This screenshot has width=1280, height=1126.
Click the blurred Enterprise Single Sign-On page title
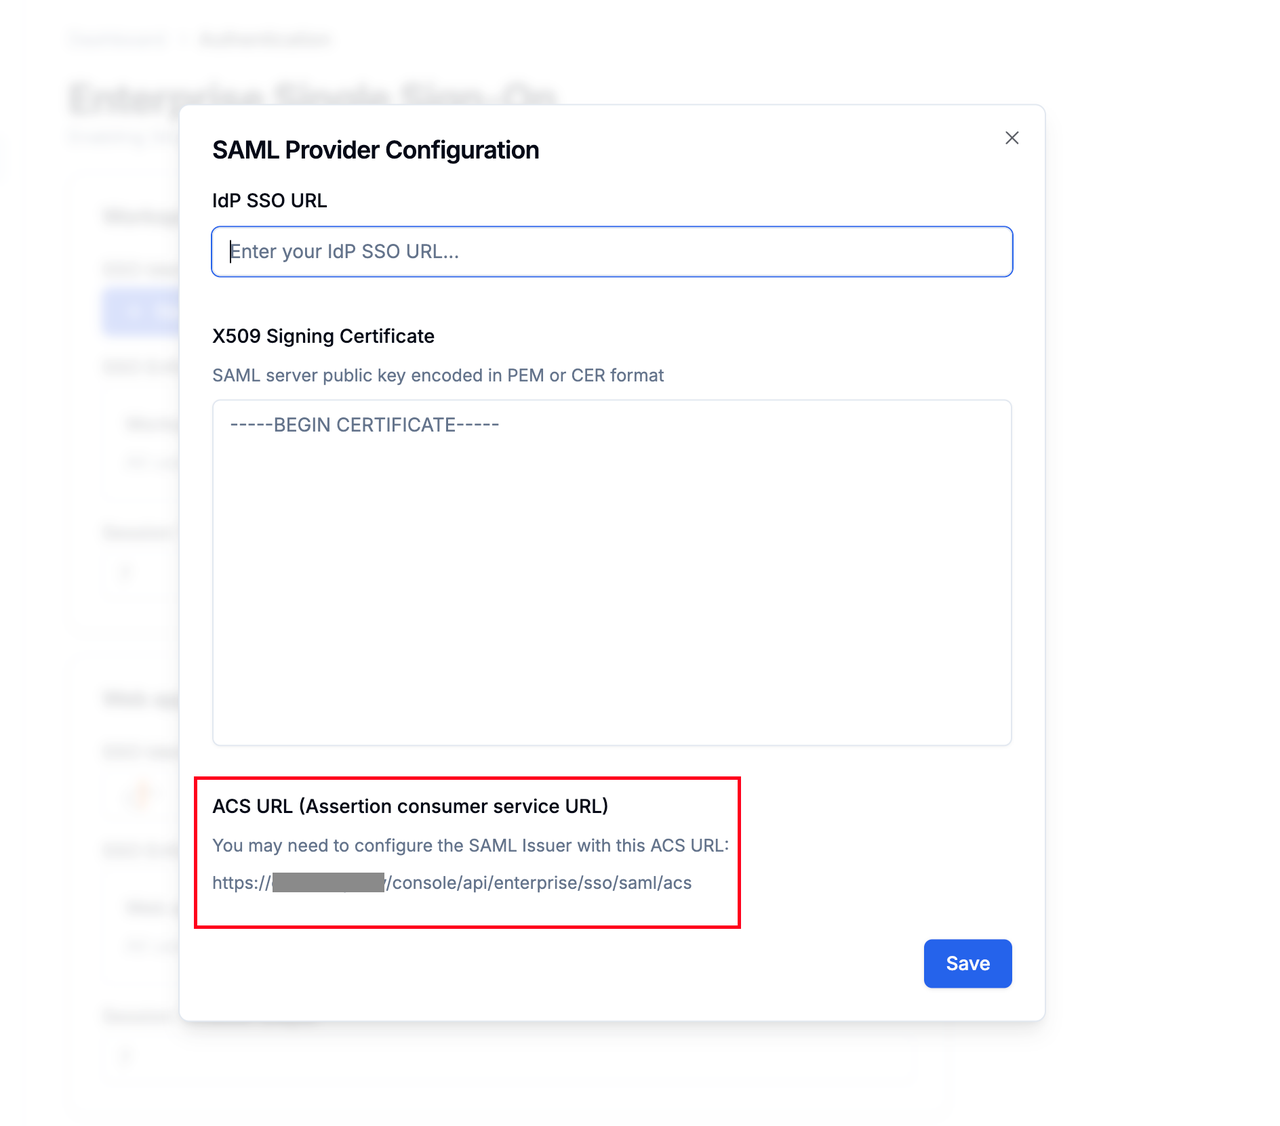[x=312, y=97]
